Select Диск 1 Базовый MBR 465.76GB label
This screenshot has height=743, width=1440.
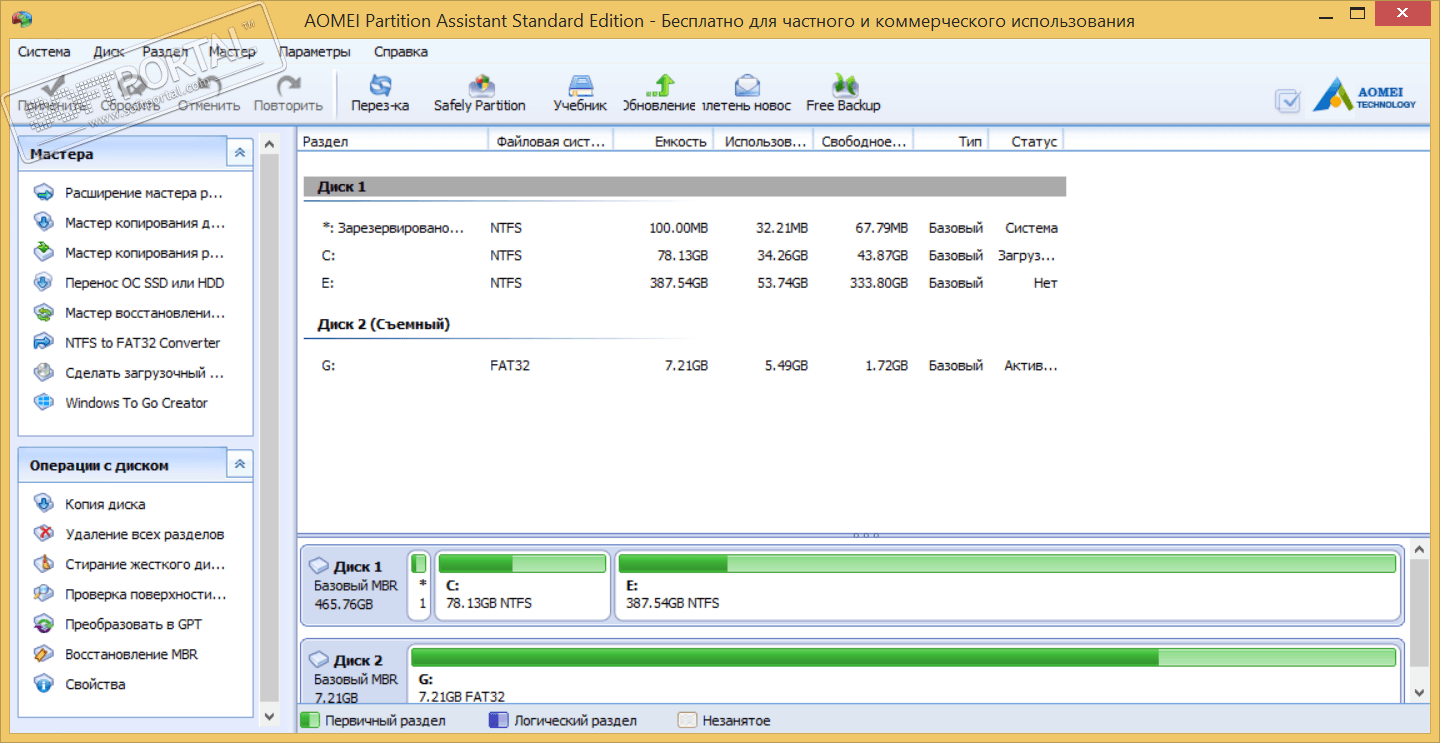(x=354, y=585)
